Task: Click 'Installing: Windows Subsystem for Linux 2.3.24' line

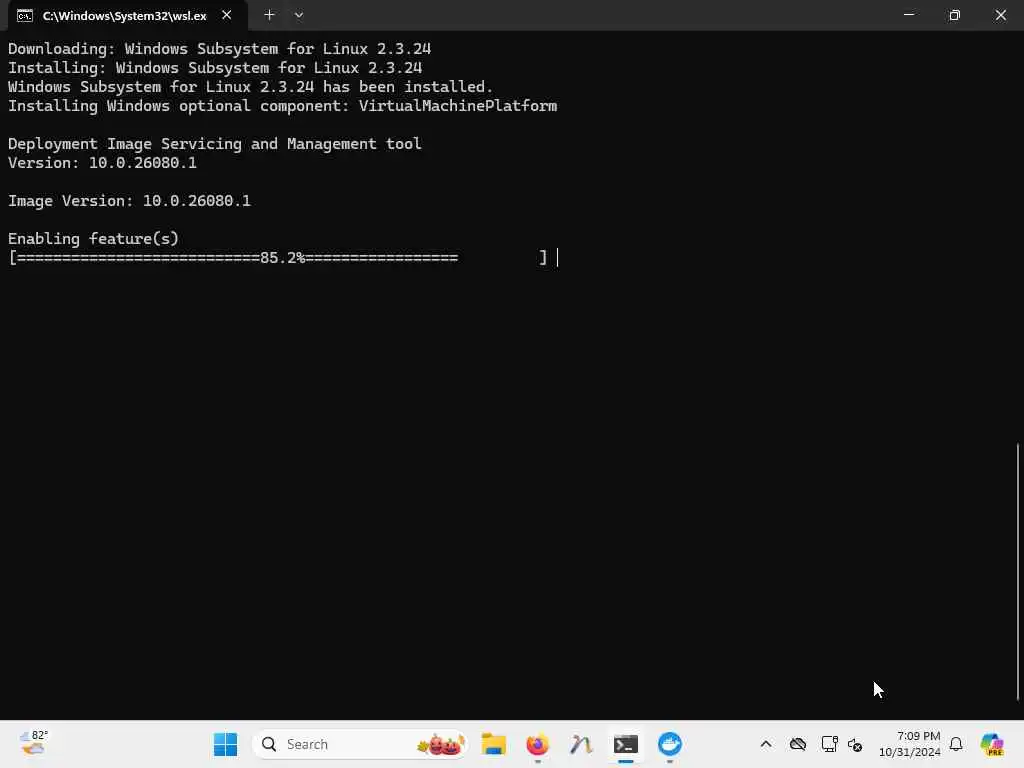Action: pyautogui.click(x=215, y=68)
